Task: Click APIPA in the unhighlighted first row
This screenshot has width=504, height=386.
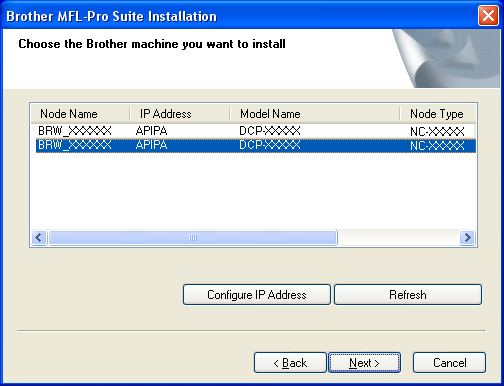Action: pos(151,131)
